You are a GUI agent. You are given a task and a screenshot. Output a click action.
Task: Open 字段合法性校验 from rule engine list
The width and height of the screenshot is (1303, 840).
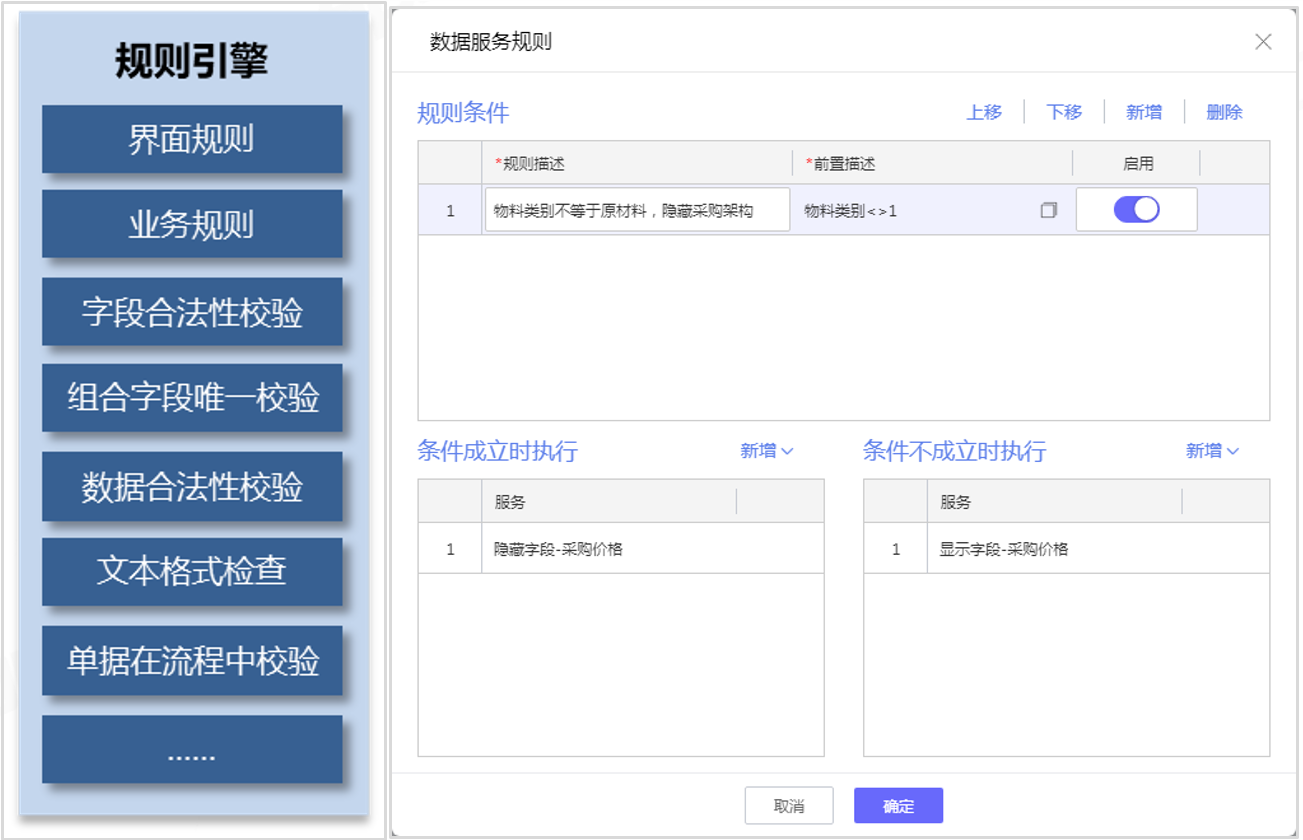tap(192, 313)
